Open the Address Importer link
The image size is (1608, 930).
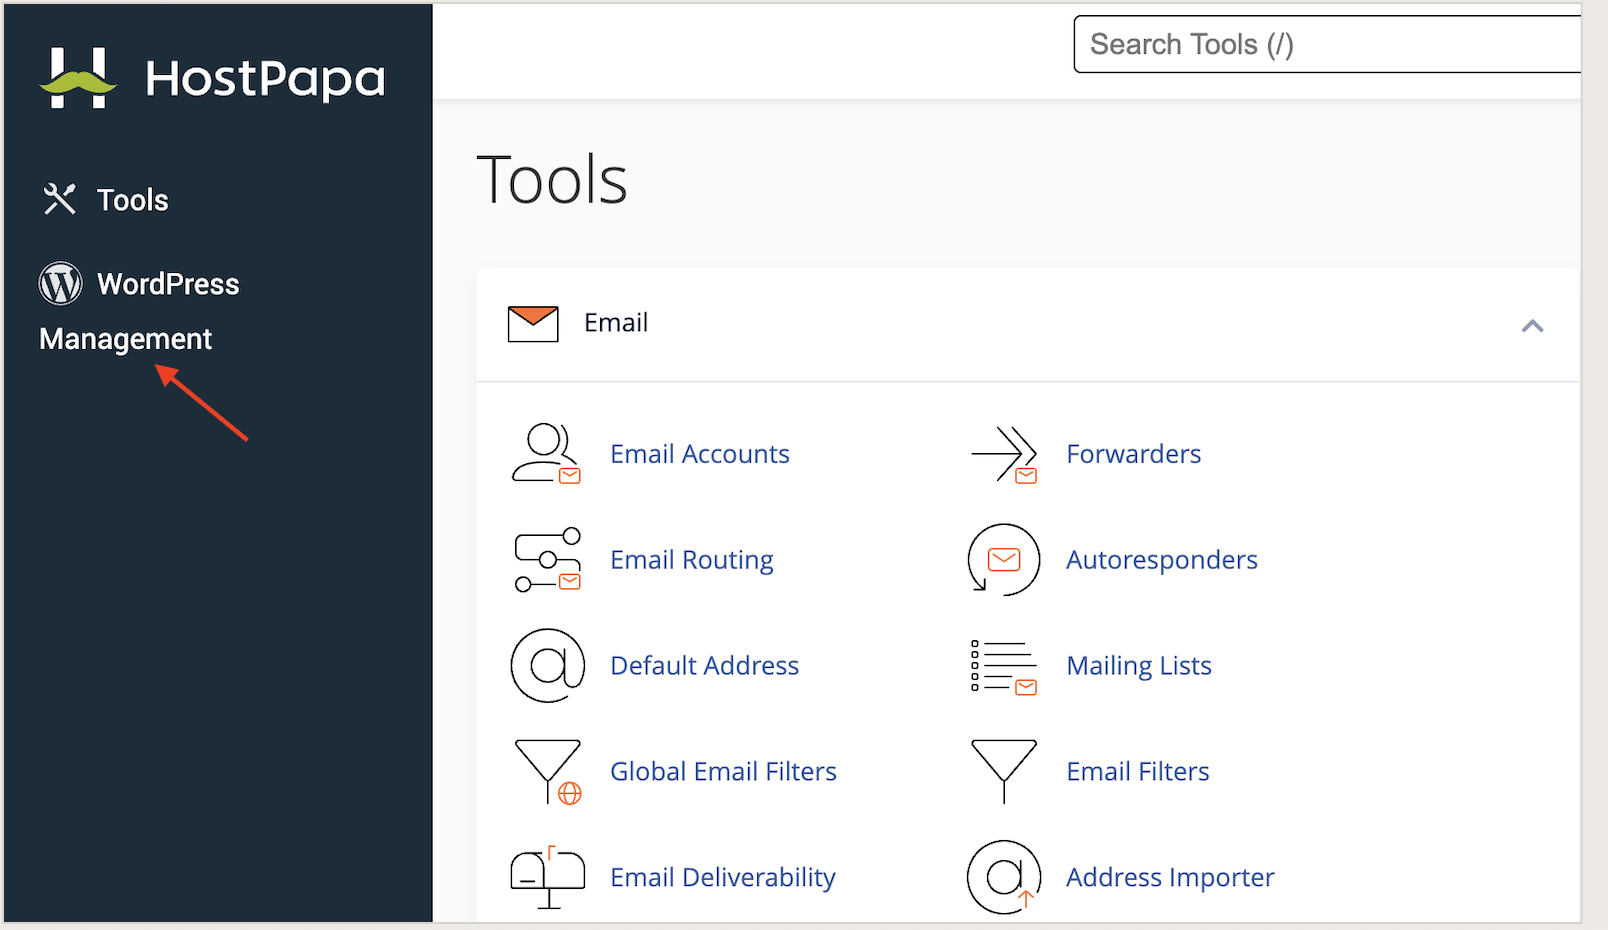coord(1170,878)
